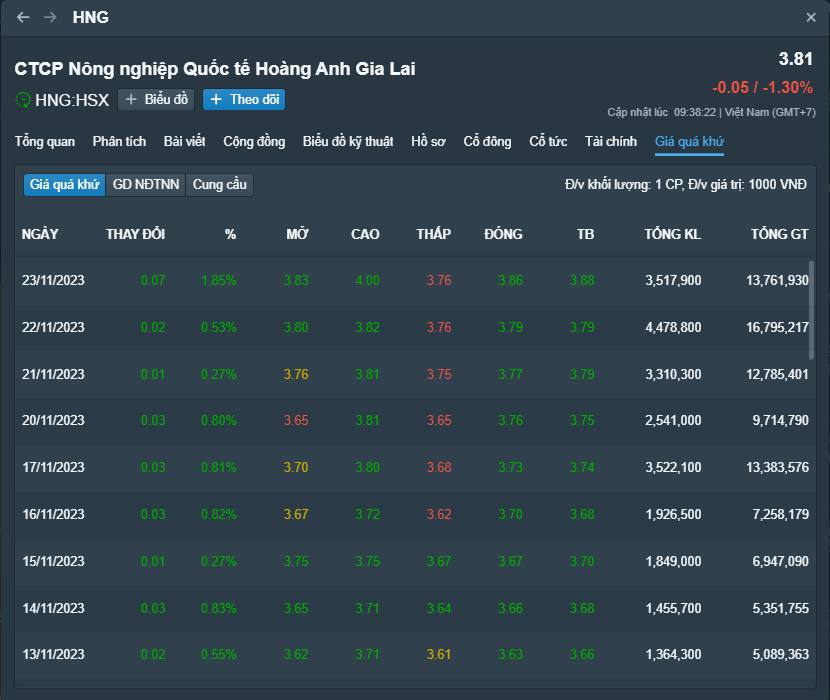Screen dimensions: 830x700
Task: Select the 20/11/2023 date cell
Action: [53, 420]
